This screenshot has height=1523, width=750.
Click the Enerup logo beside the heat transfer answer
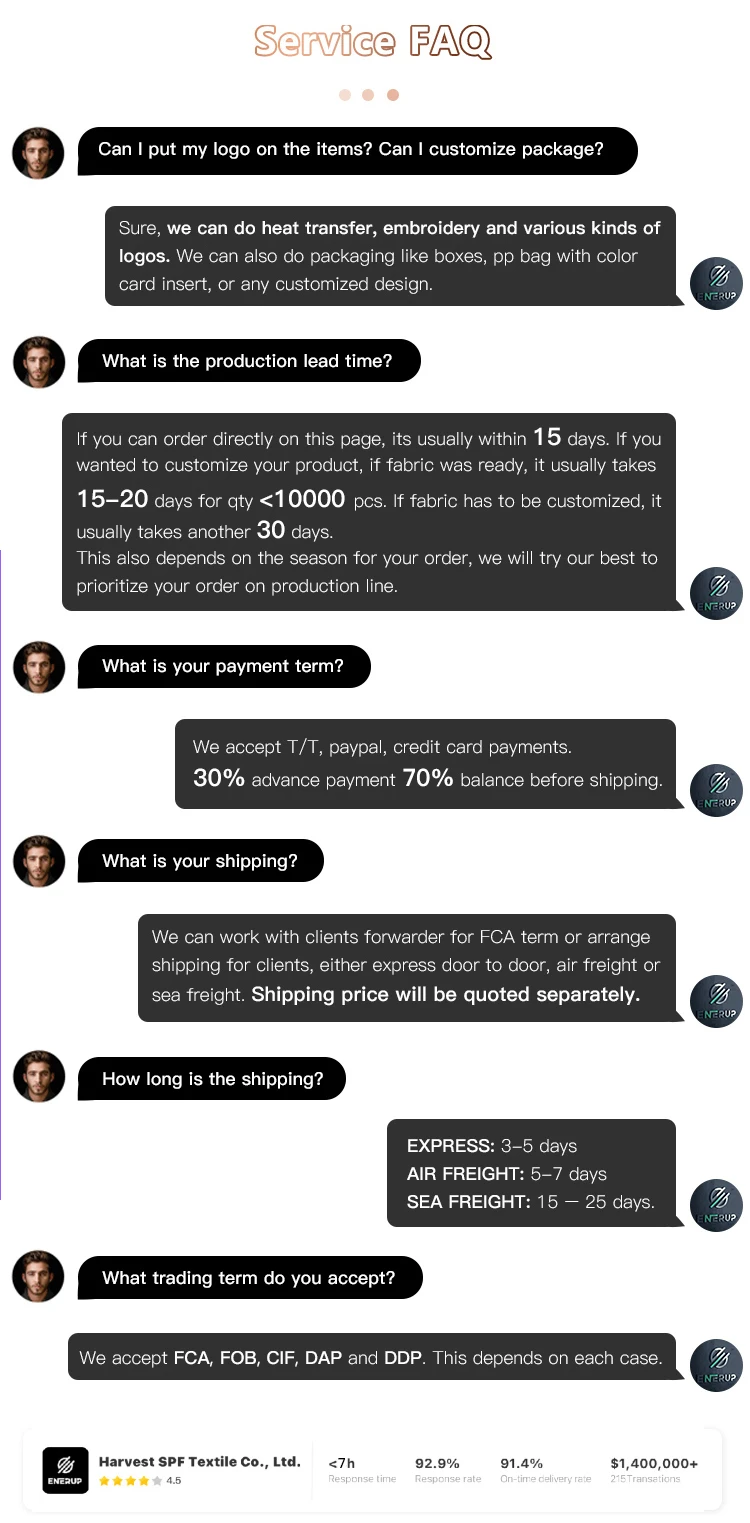point(716,283)
